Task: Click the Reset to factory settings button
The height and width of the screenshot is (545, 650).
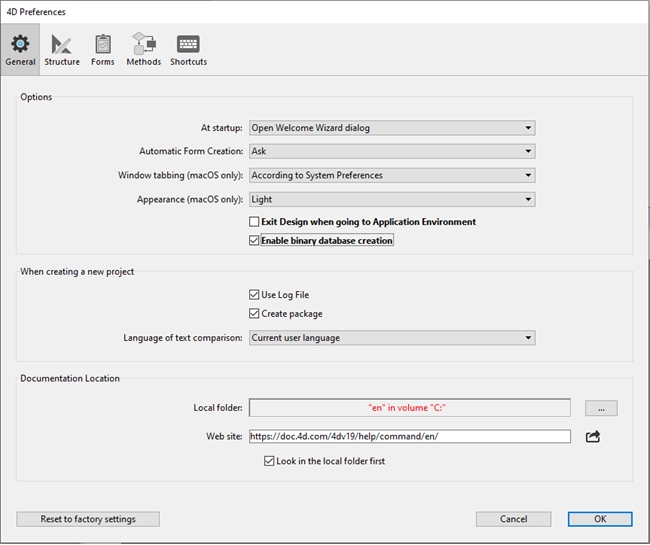Action: click(x=88, y=519)
